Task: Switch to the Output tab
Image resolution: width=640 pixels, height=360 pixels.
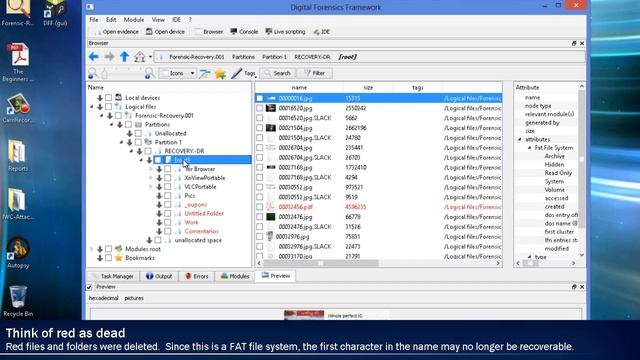Action: (159, 276)
